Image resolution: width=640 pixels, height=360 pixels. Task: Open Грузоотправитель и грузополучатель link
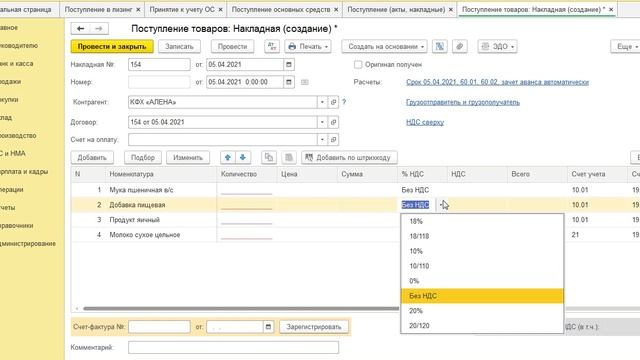click(x=463, y=102)
